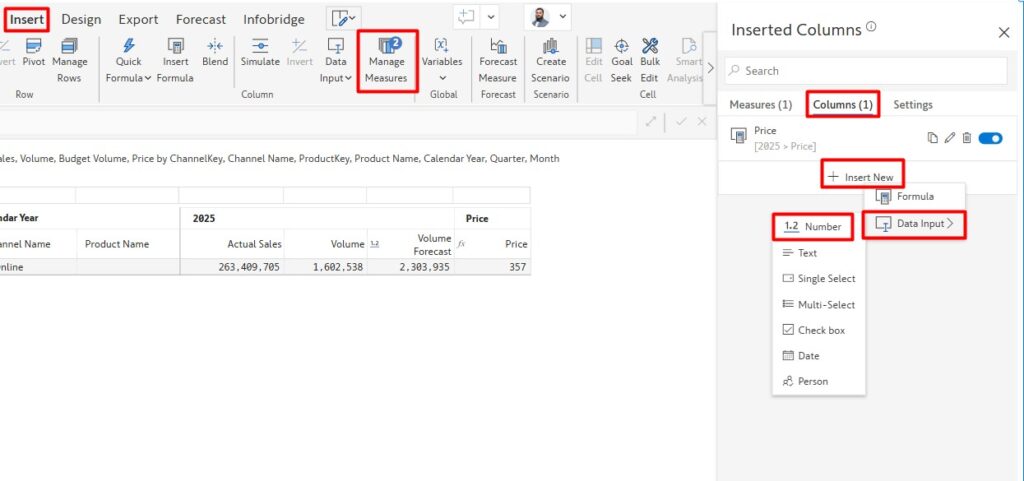Copy the Price column using duplicate icon

coord(933,138)
